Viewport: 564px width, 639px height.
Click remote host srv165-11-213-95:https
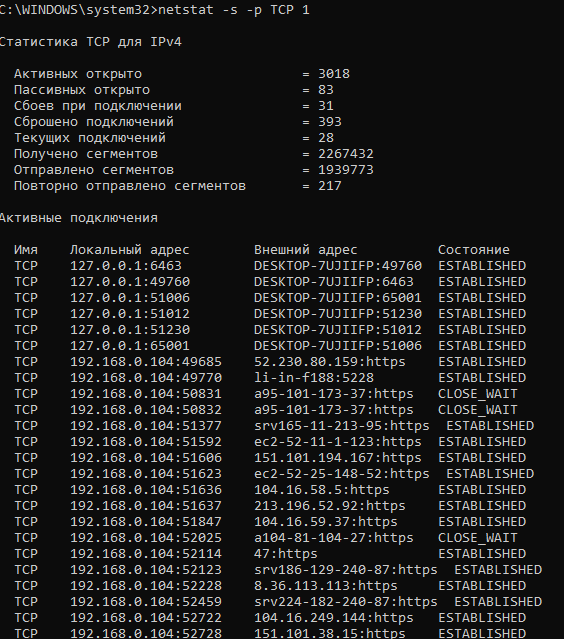(x=342, y=426)
